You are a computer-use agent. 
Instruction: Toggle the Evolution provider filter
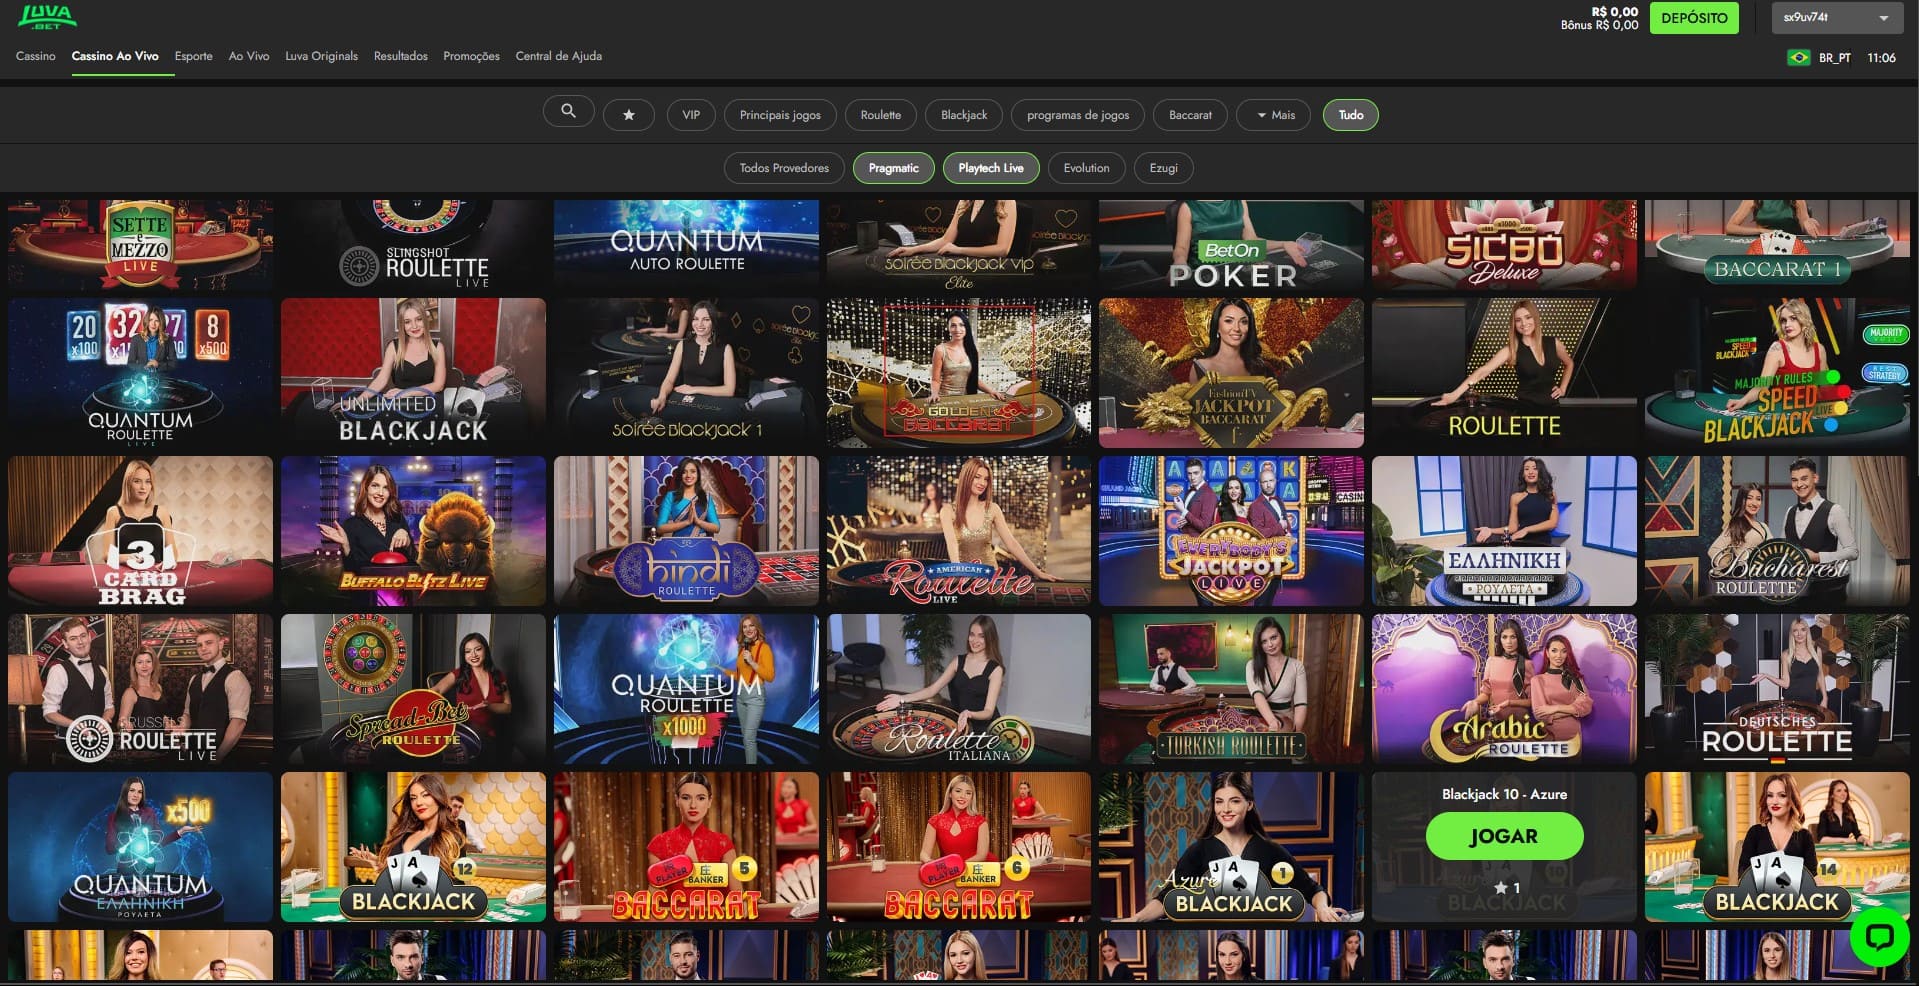[x=1086, y=168]
